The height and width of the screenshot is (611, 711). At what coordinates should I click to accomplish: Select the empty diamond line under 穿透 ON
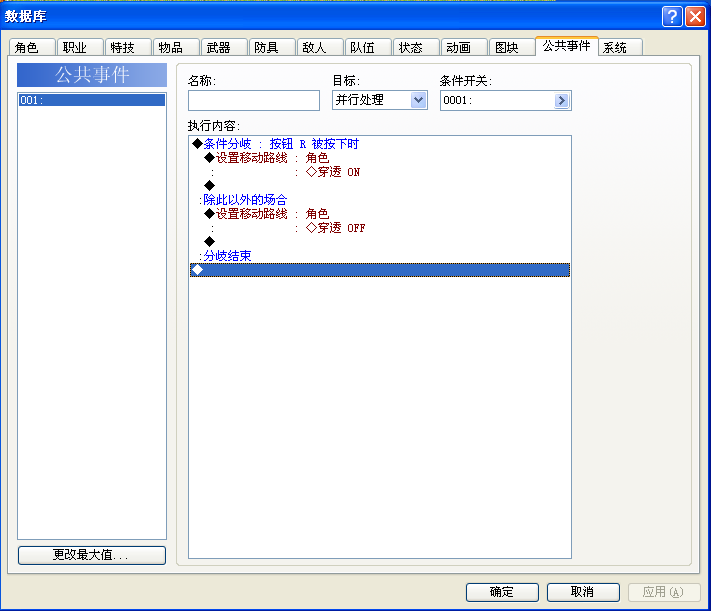pyautogui.click(x=380, y=186)
